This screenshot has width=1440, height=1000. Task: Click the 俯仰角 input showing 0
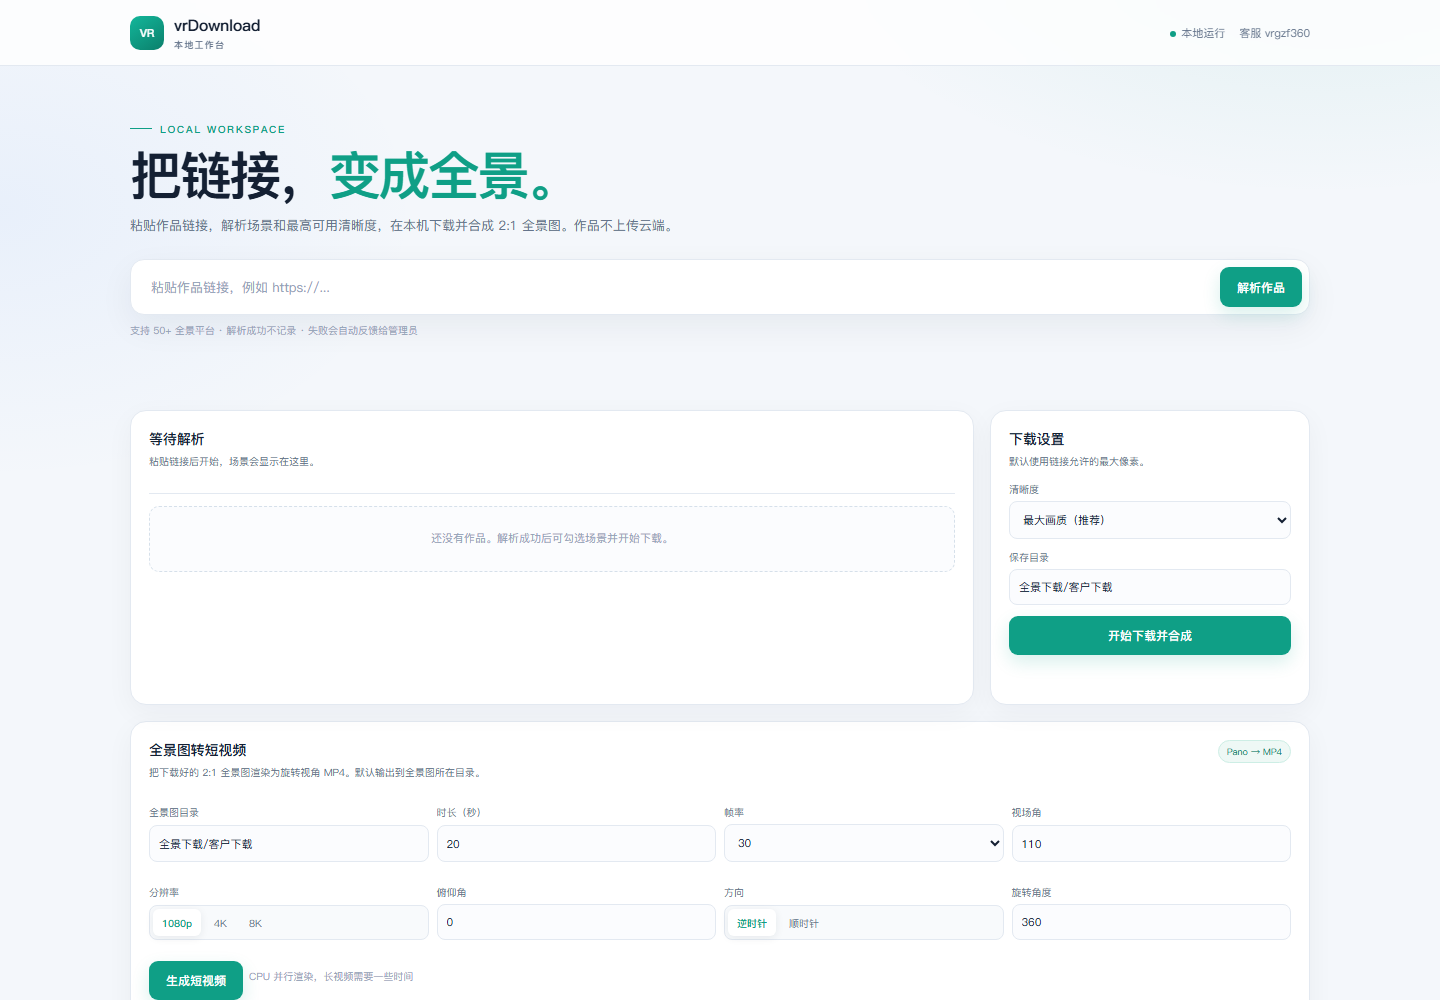pyautogui.click(x=576, y=922)
